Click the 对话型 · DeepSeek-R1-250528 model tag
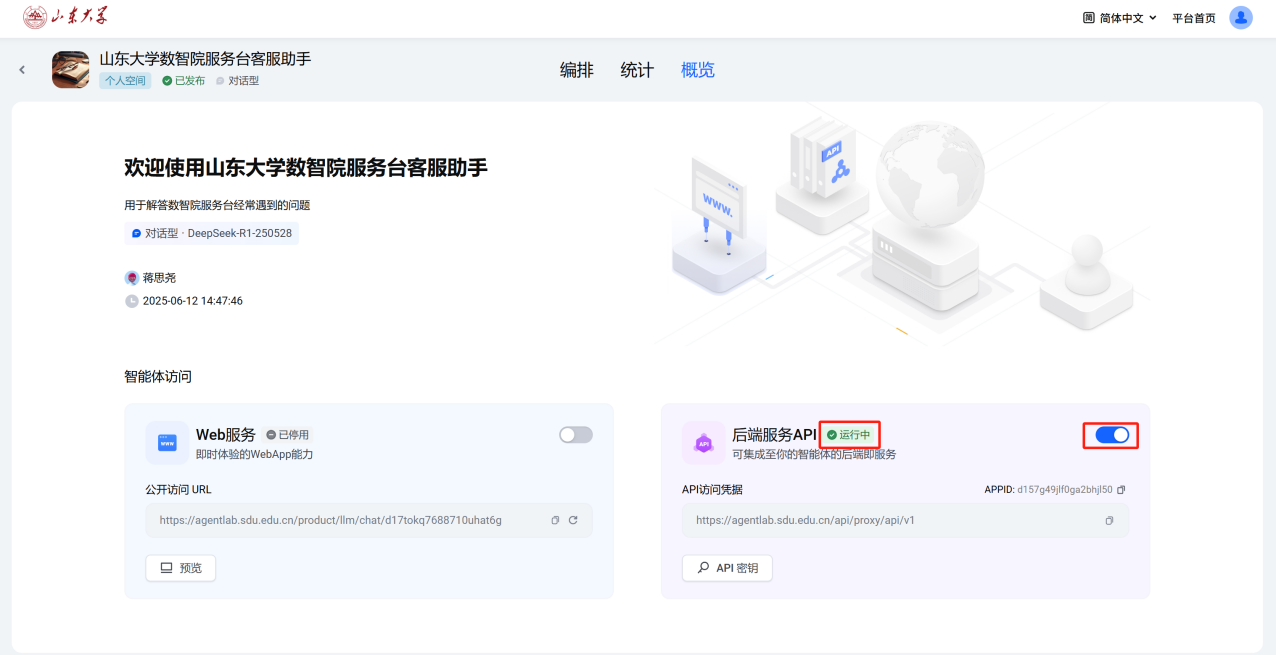The width and height of the screenshot is (1276, 655). [212, 233]
